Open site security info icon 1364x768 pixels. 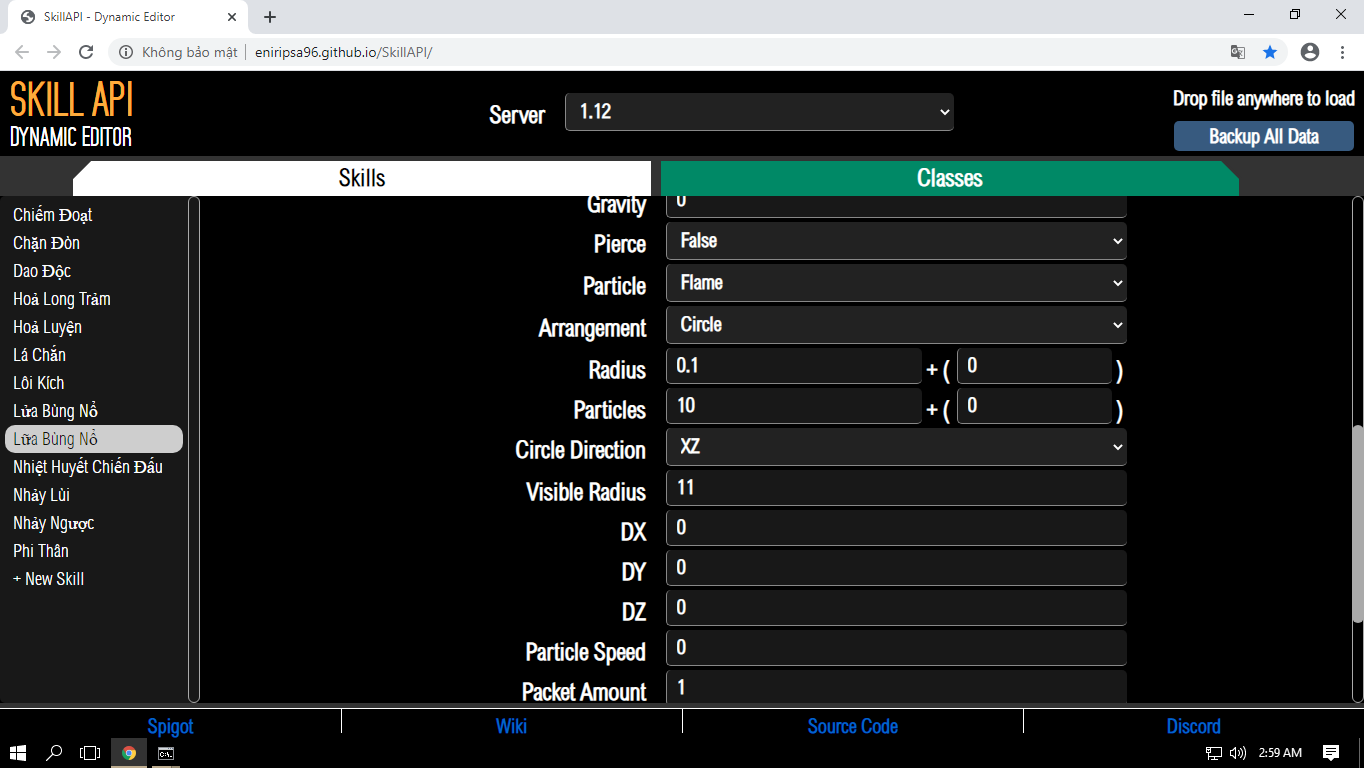(x=127, y=52)
